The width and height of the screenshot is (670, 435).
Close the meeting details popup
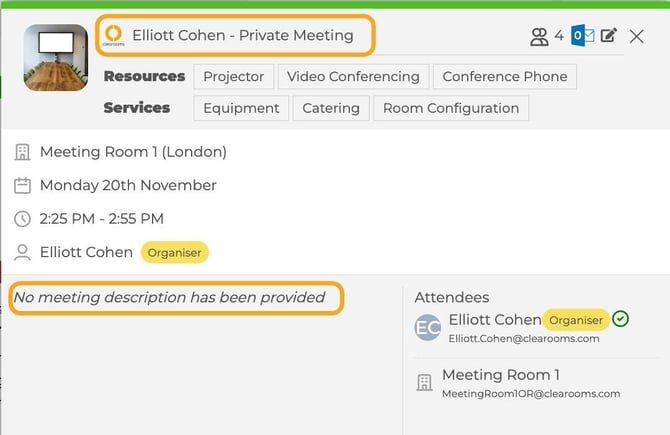[637, 37]
